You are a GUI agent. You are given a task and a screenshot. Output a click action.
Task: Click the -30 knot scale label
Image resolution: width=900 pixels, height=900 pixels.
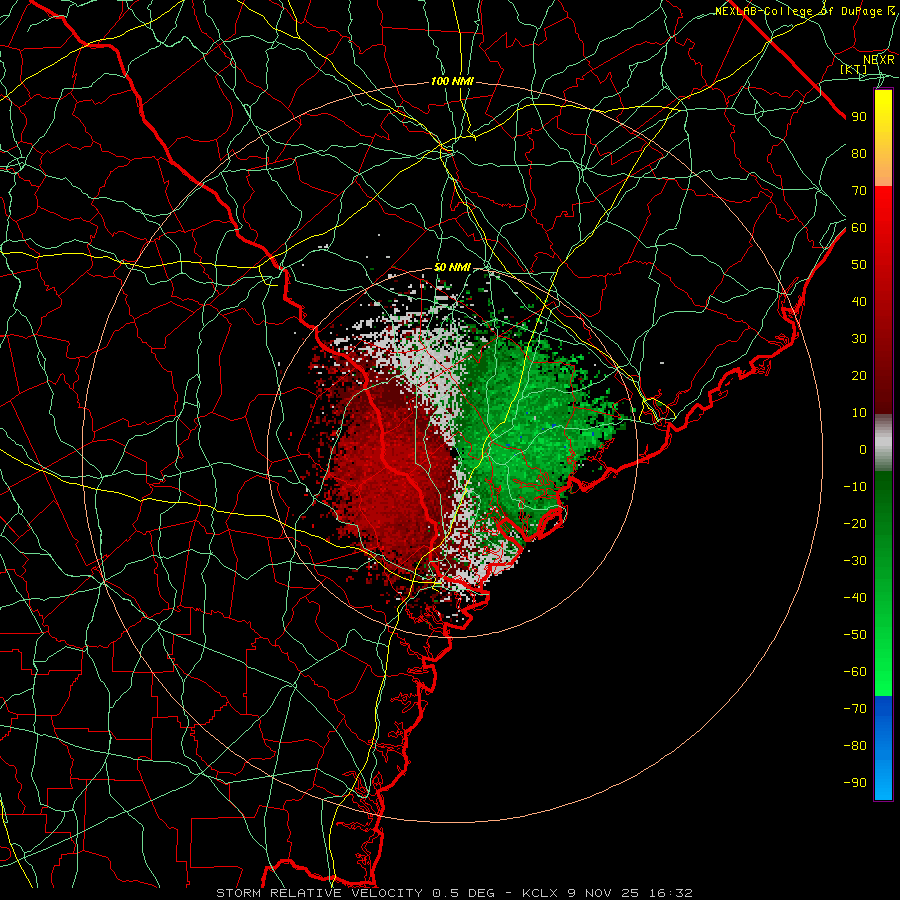tap(855, 561)
